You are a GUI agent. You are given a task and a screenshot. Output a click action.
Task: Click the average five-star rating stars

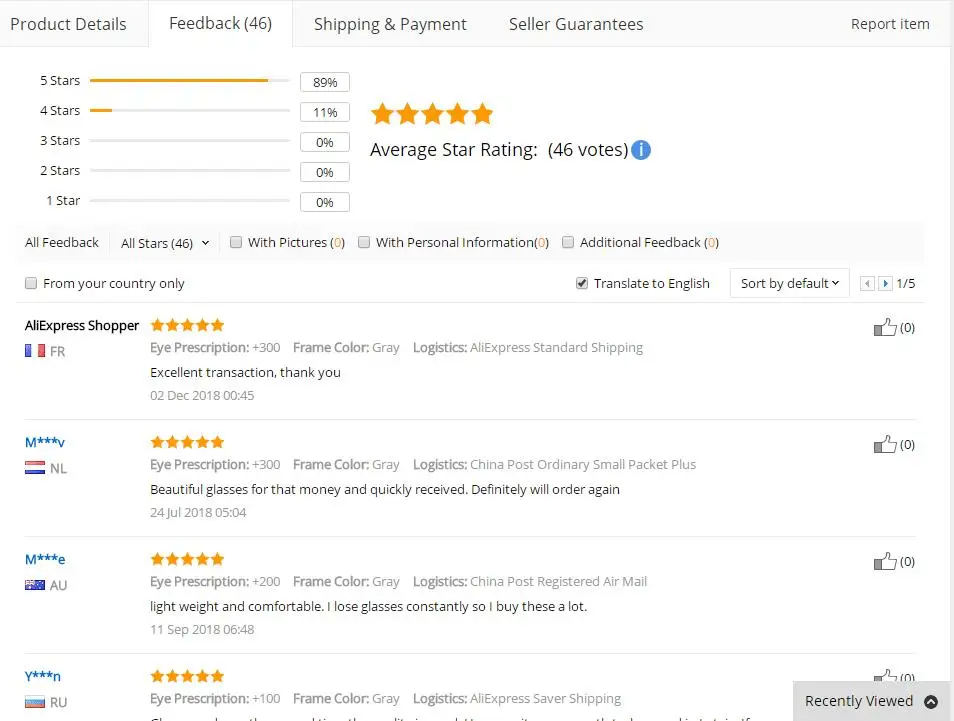coord(432,114)
